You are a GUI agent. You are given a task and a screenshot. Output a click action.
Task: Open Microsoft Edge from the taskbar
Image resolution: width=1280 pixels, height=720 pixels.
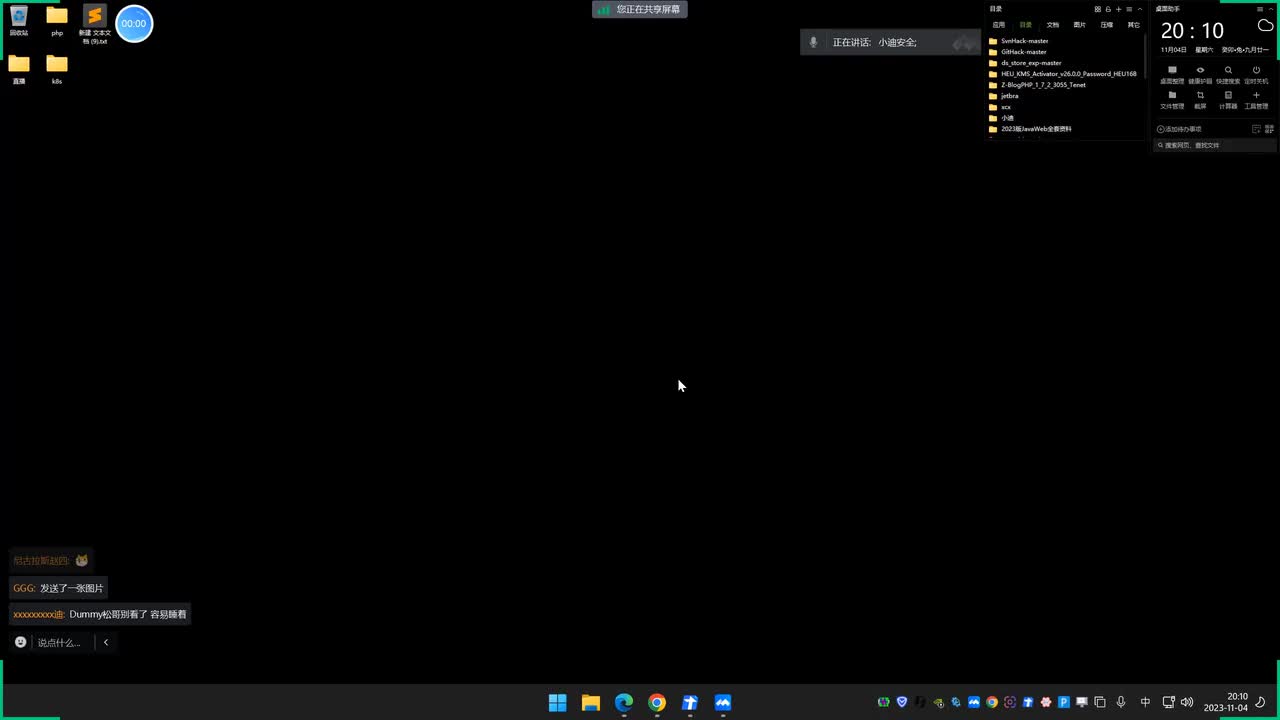tap(623, 703)
